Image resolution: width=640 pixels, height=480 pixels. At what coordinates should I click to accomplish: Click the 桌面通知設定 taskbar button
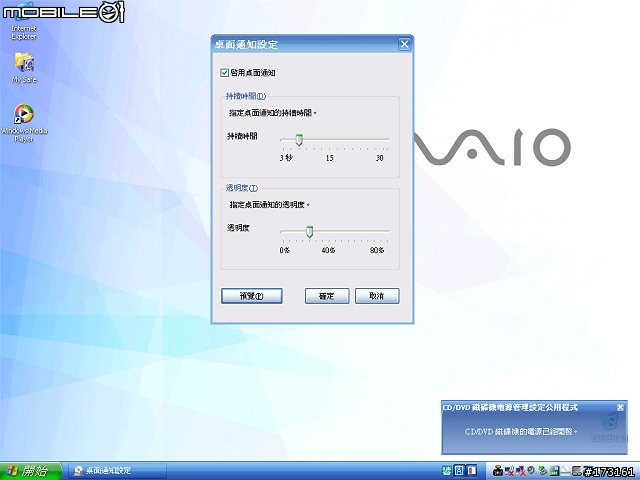116,471
